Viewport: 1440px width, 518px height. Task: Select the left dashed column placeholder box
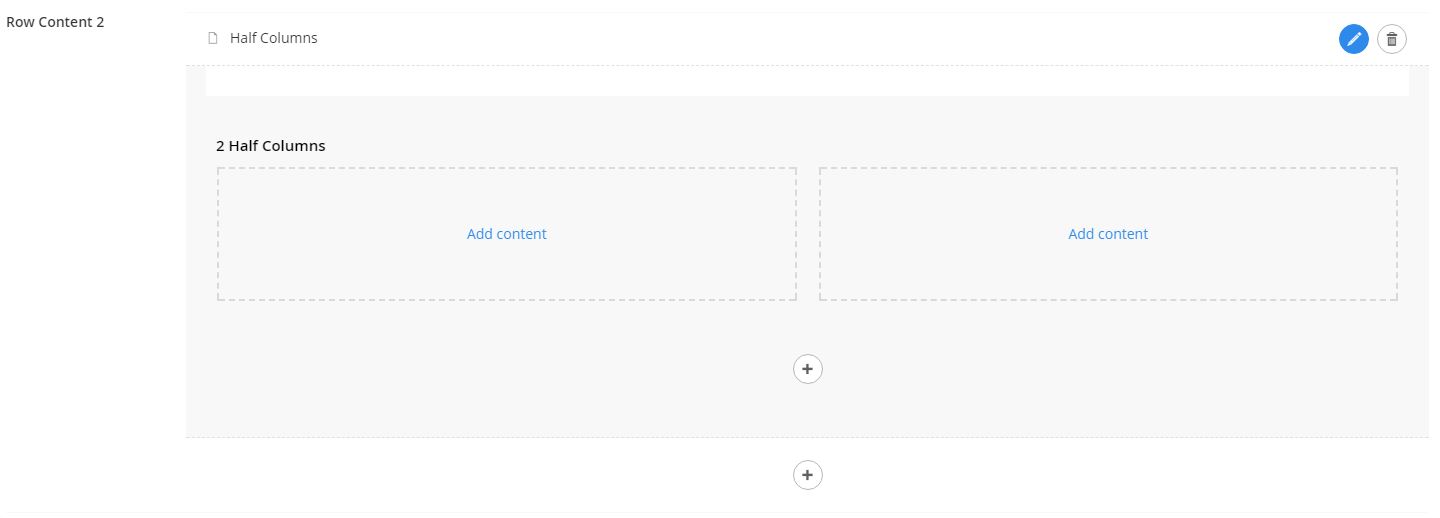tap(507, 234)
